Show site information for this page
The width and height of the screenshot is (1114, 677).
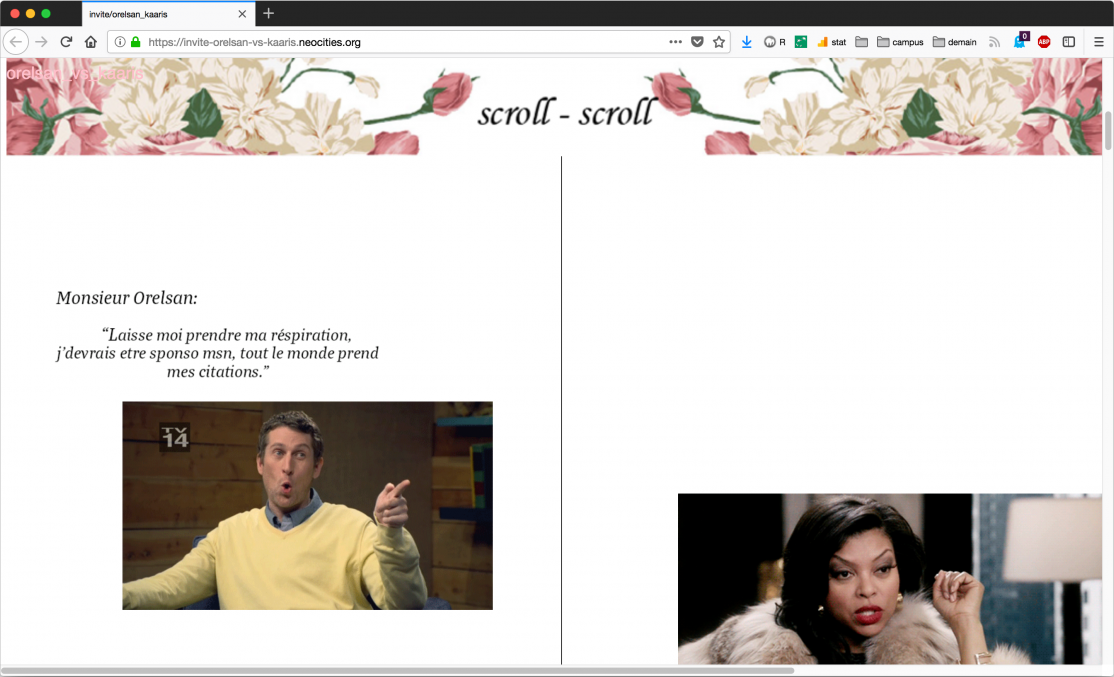(120, 42)
